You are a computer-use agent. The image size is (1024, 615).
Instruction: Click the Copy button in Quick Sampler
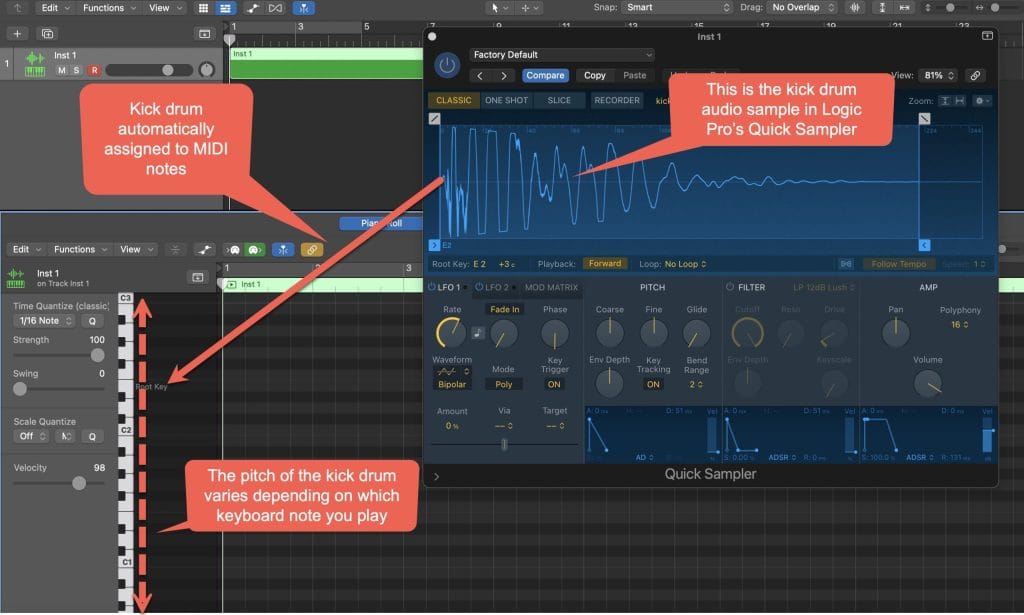point(595,75)
